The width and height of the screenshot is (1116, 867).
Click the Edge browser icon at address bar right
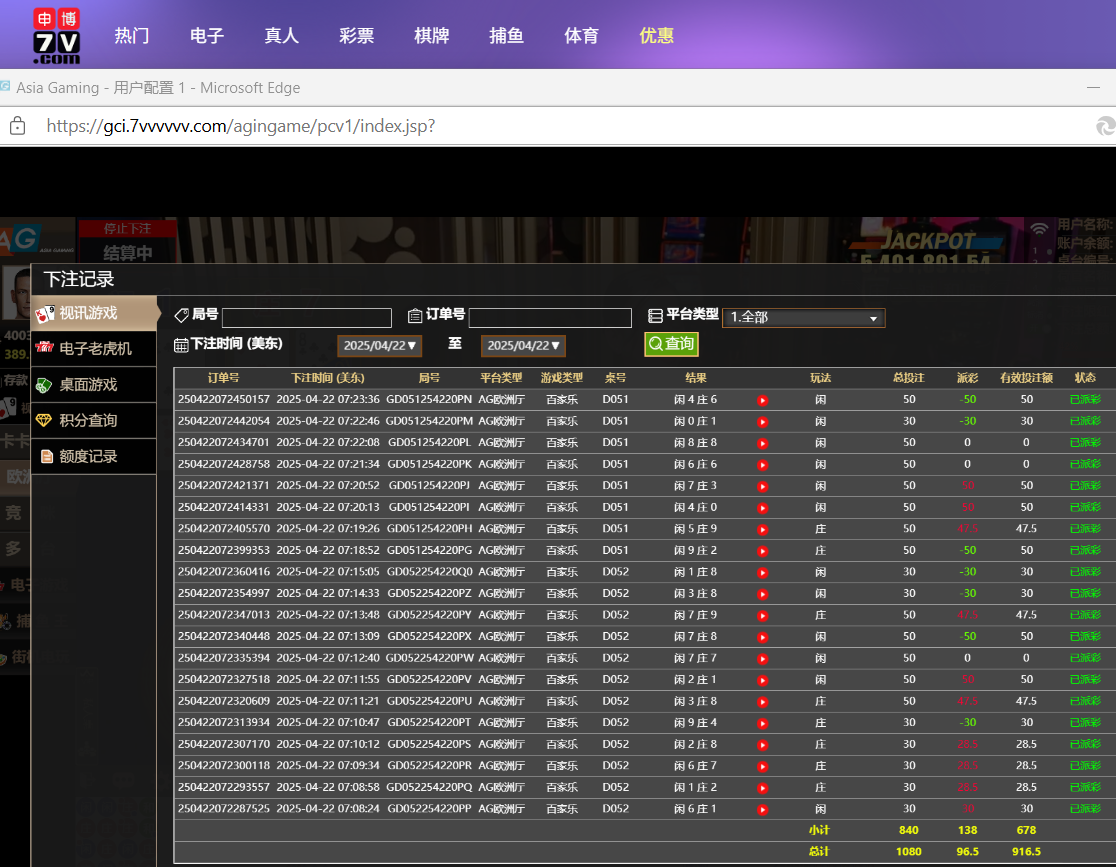[1105, 126]
